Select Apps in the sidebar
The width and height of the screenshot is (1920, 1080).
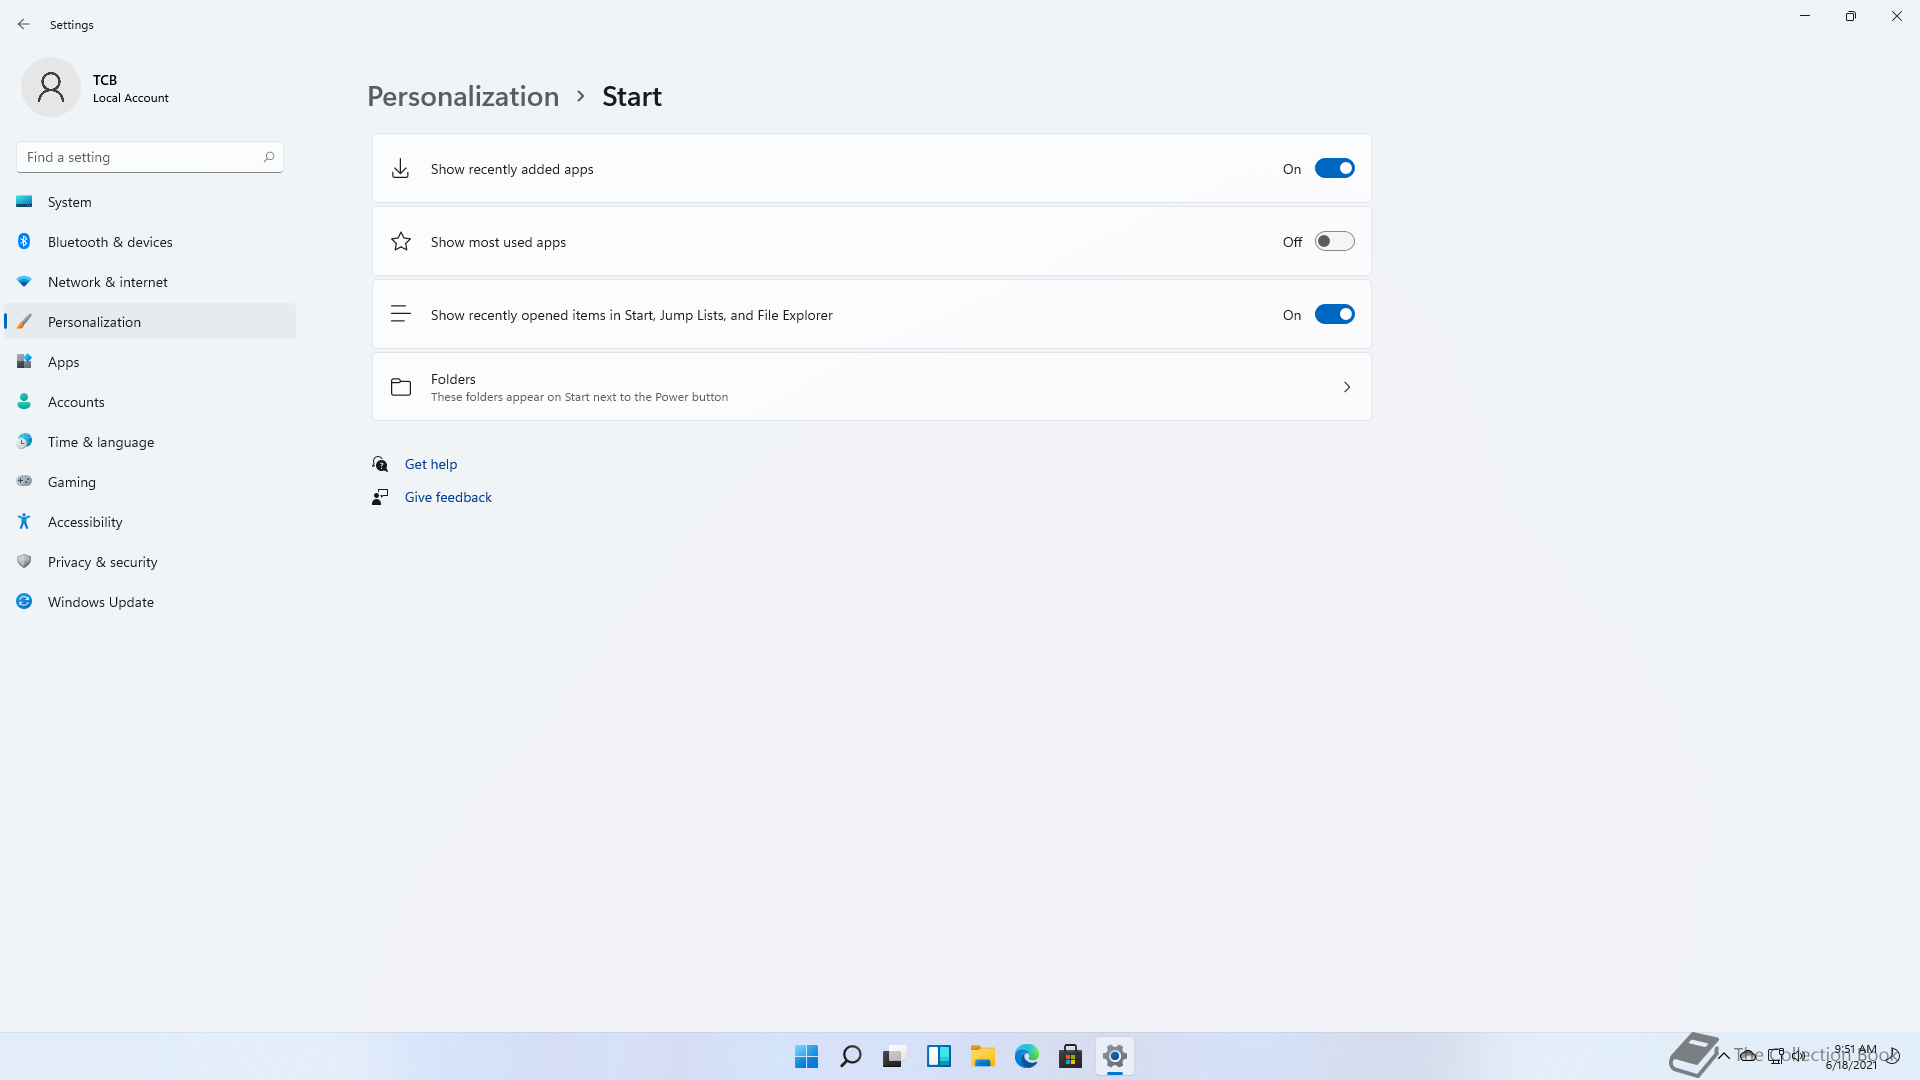coord(150,362)
